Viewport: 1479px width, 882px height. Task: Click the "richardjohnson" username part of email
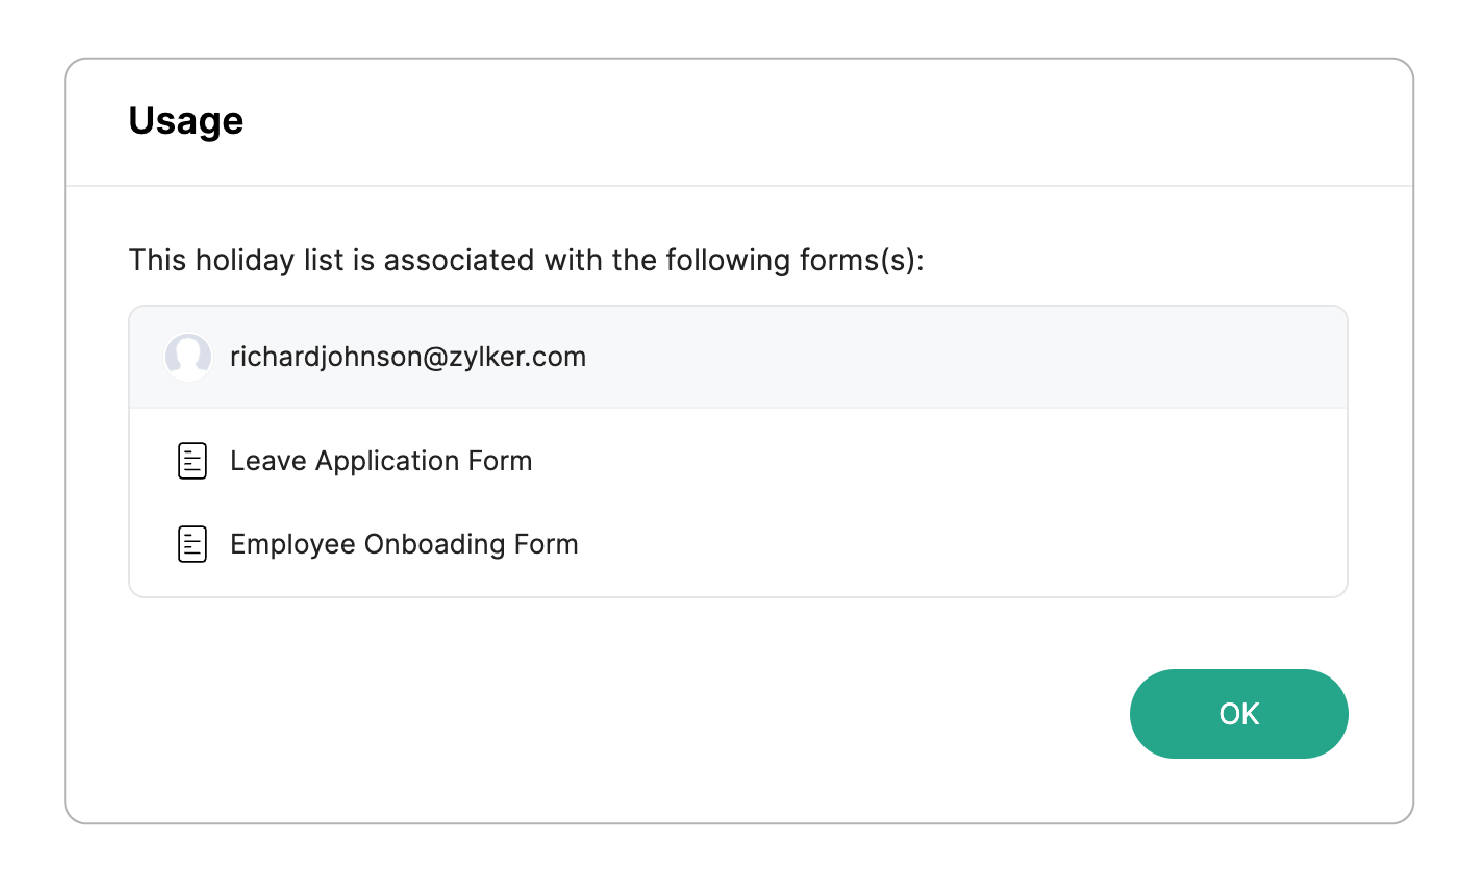(x=326, y=357)
